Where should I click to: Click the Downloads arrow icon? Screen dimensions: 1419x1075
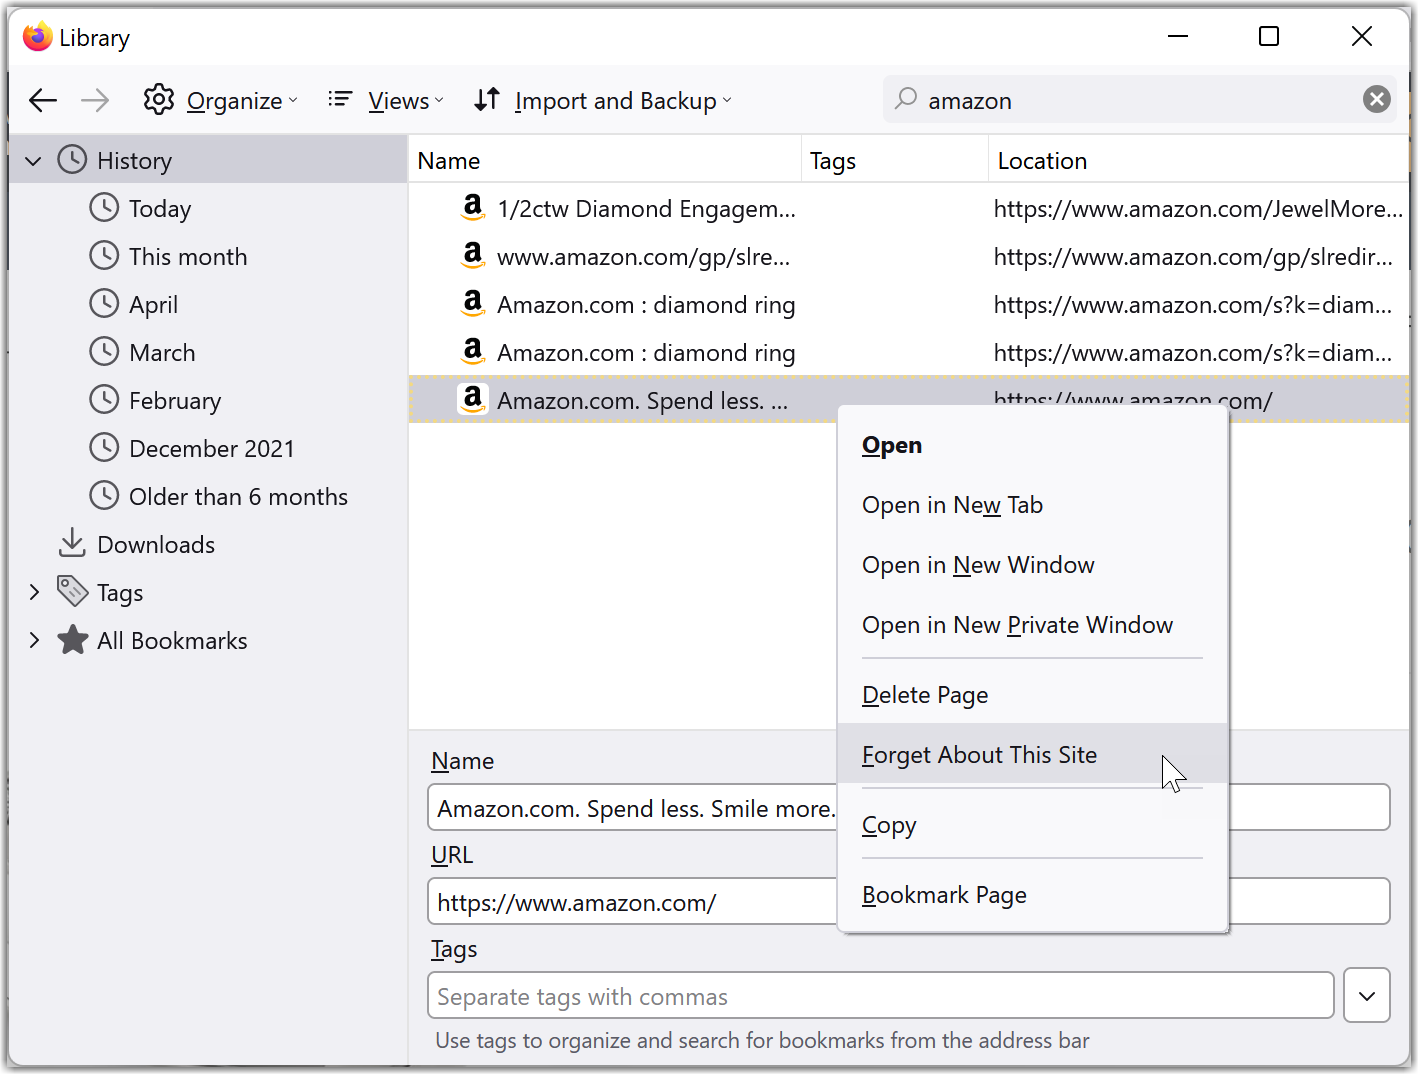72,543
